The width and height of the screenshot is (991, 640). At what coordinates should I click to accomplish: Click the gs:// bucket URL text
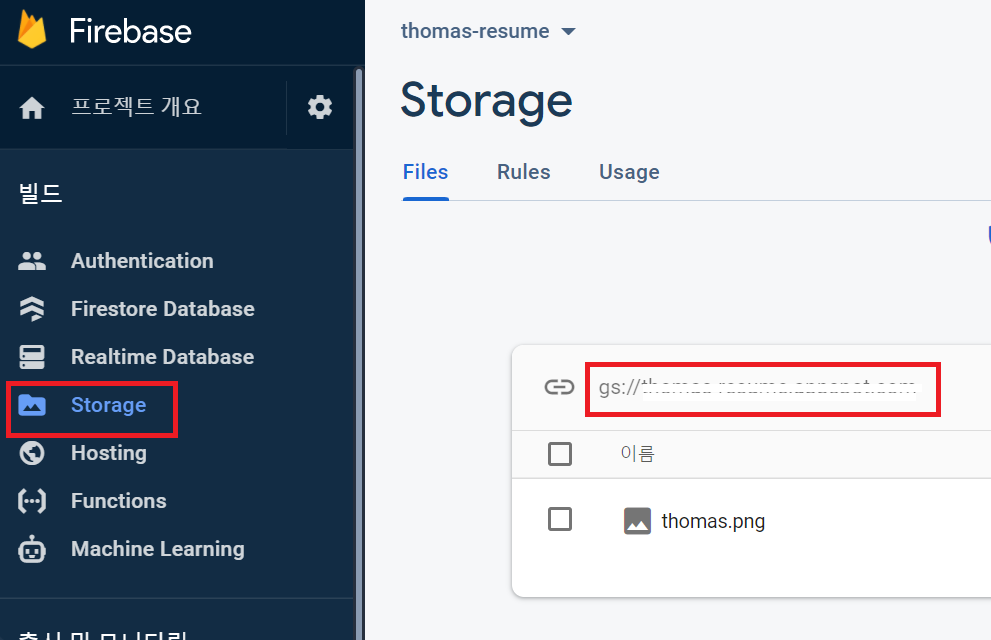tap(757, 387)
